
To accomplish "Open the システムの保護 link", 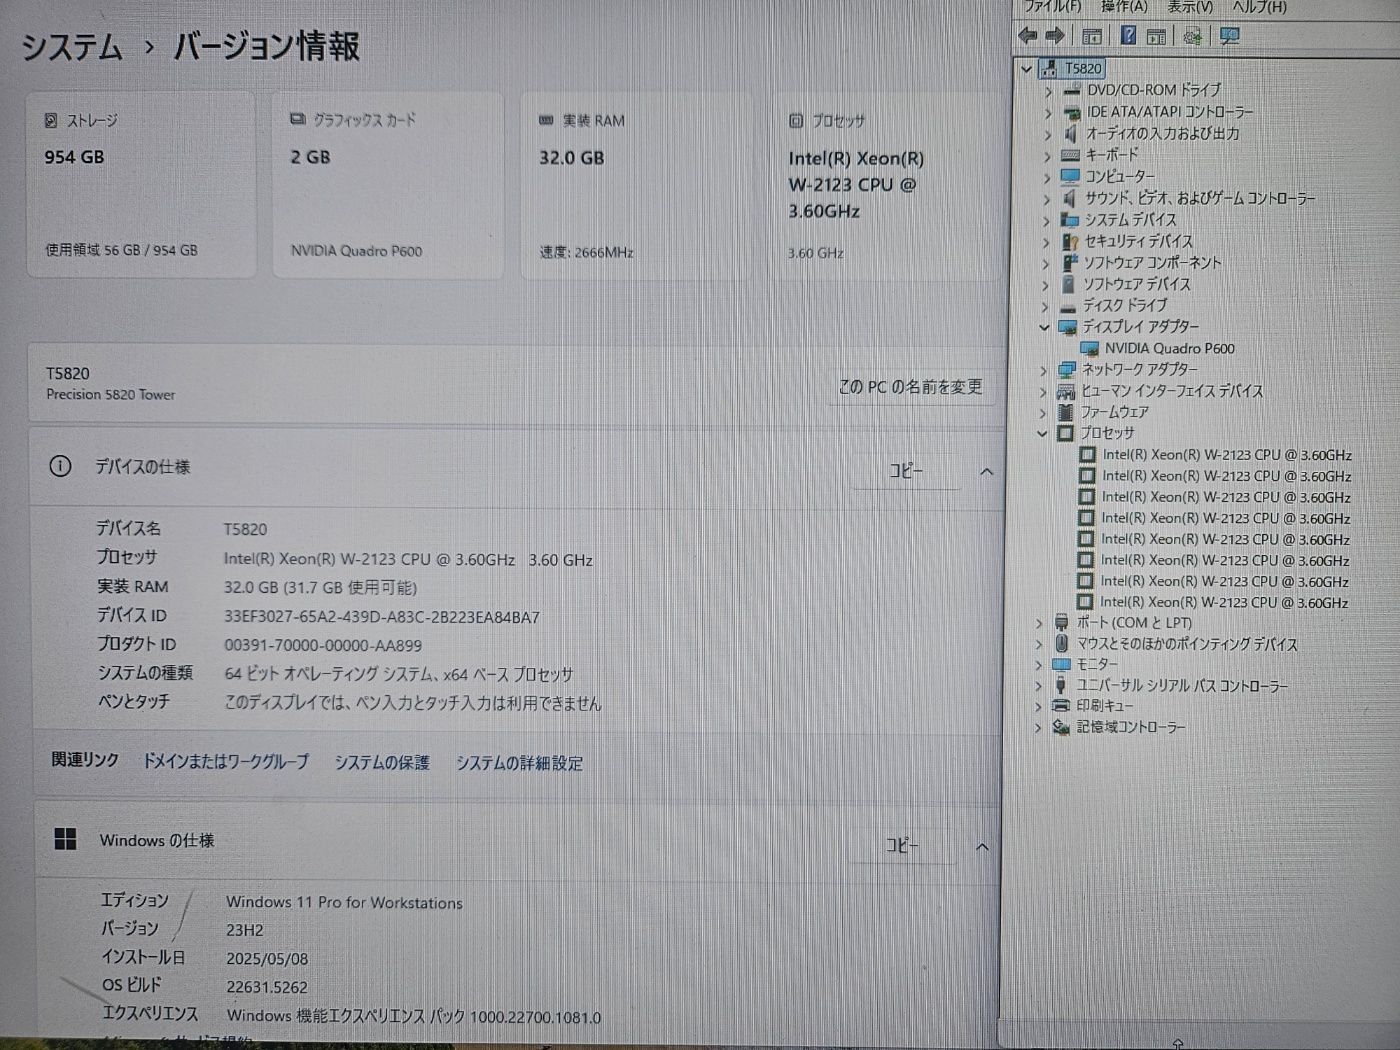I will [382, 762].
